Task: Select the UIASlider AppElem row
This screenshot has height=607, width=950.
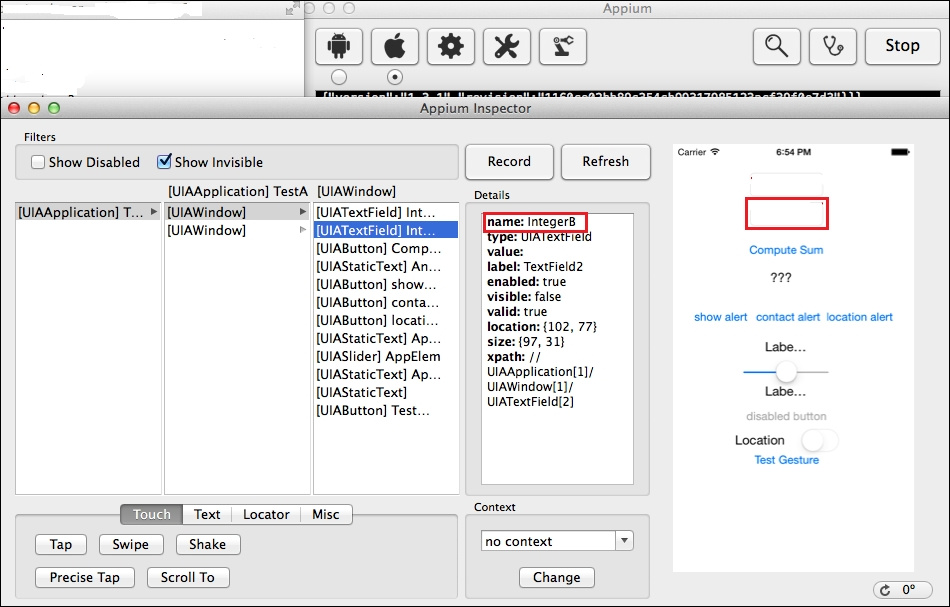Action: pos(386,356)
